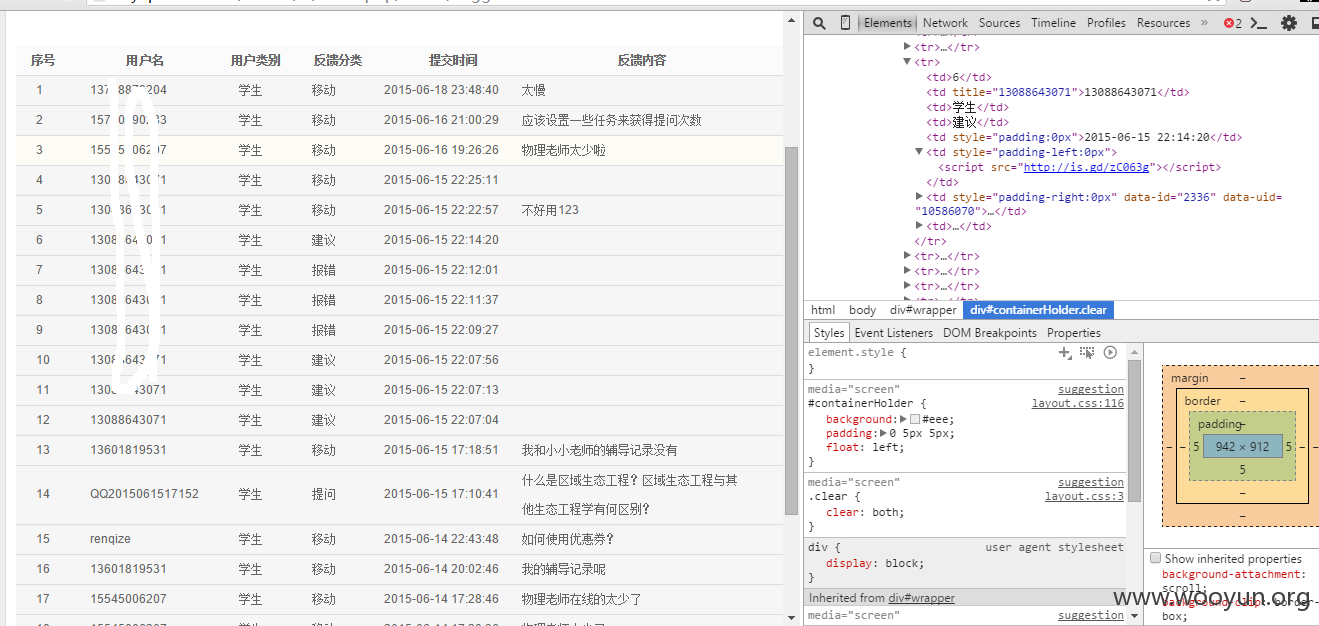
Task: Expand the collapsed <td>…</td> node
Action: click(x=920, y=226)
